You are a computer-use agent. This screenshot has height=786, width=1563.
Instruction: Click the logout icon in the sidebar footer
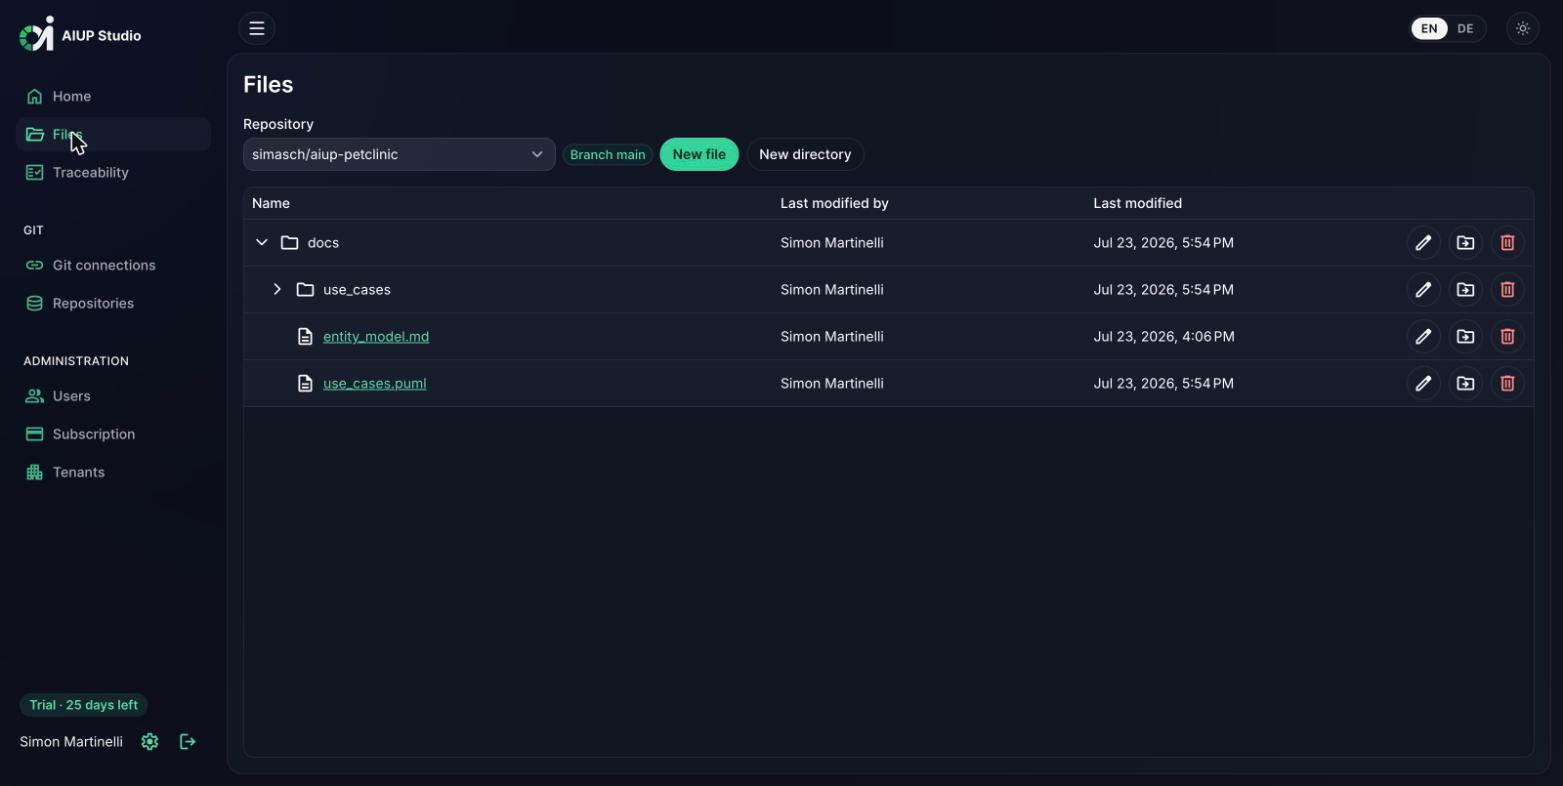click(x=188, y=742)
